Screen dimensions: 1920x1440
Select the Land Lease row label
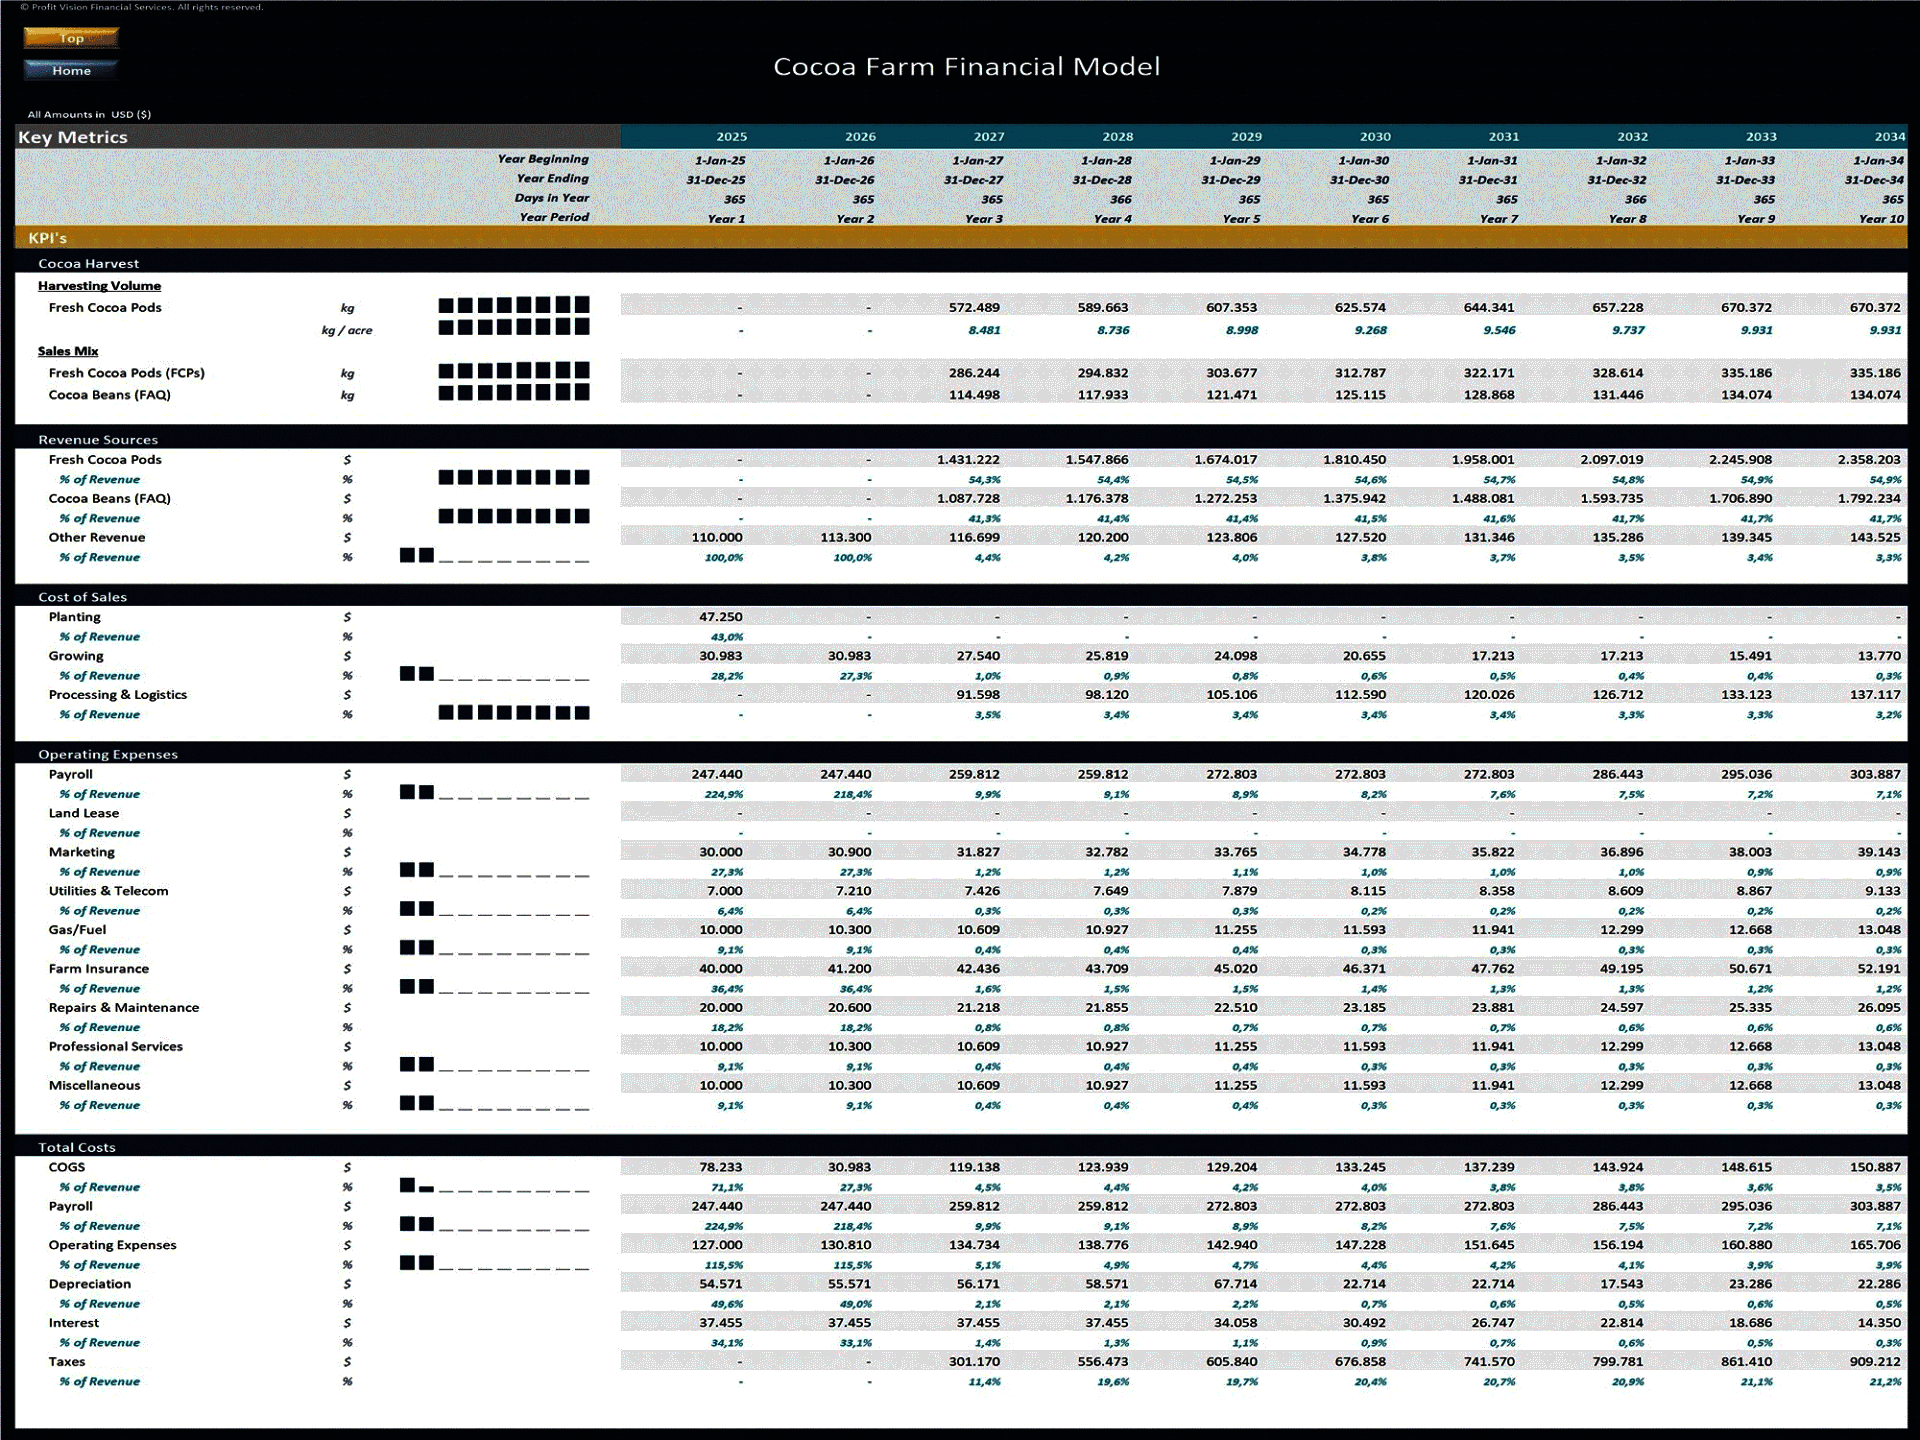pyautogui.click(x=84, y=813)
